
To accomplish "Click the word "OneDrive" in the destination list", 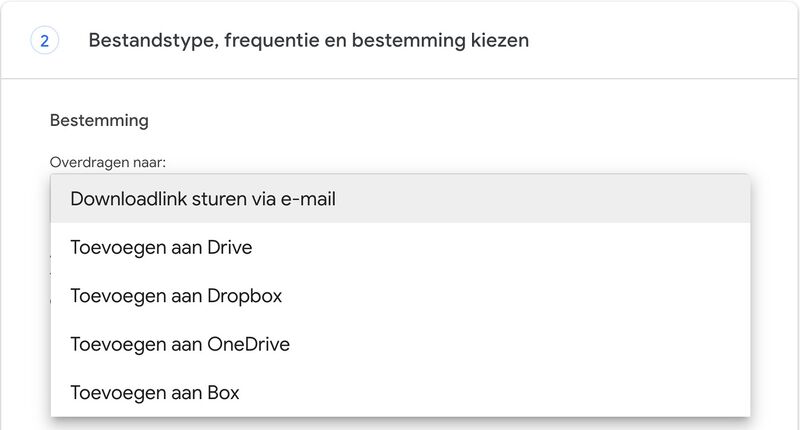I will point(248,344).
